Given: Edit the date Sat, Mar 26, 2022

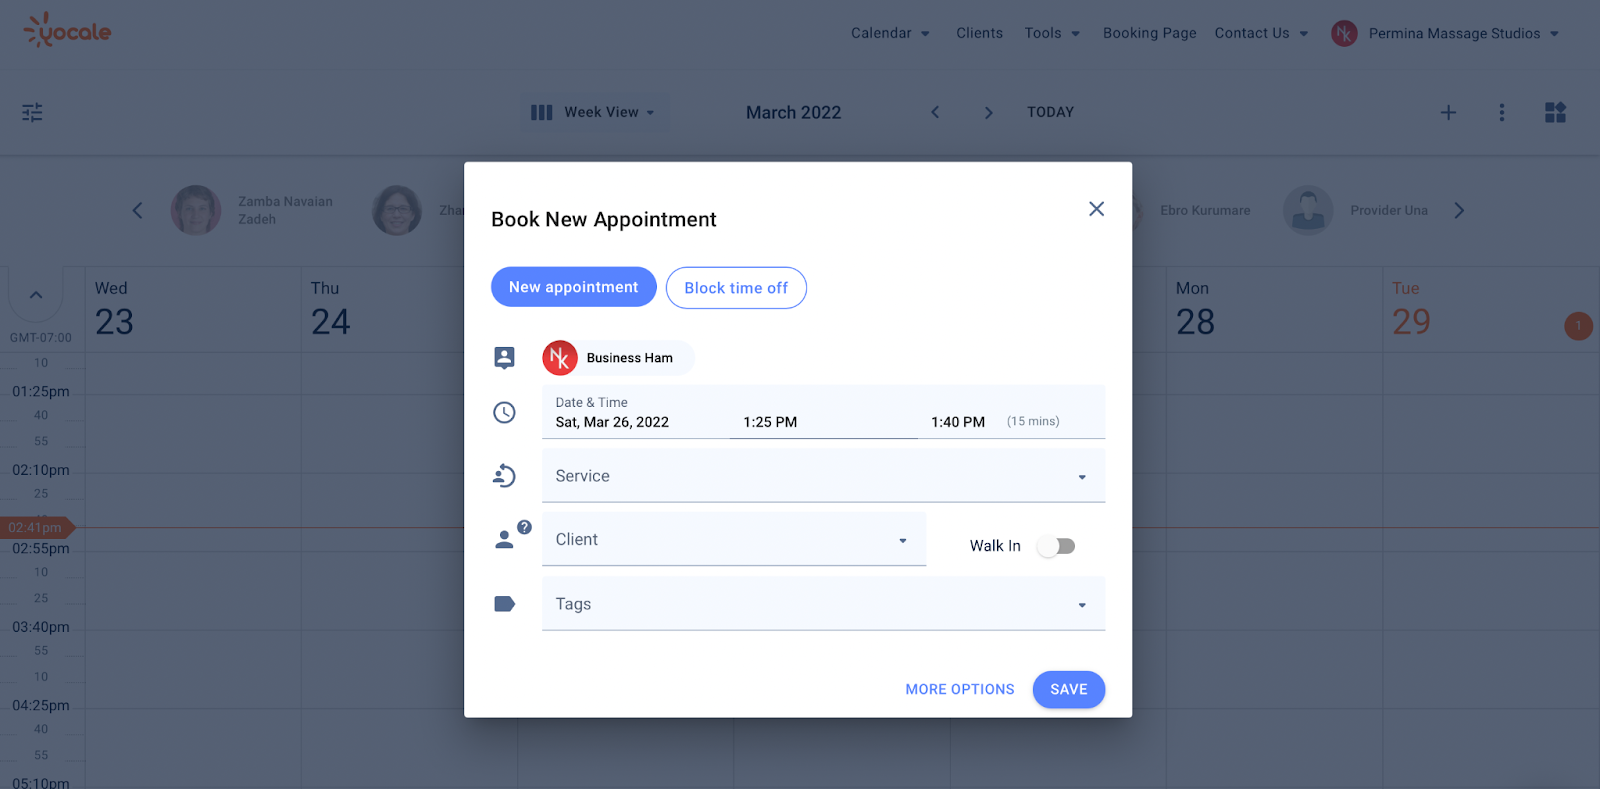Looking at the screenshot, I should tap(612, 422).
